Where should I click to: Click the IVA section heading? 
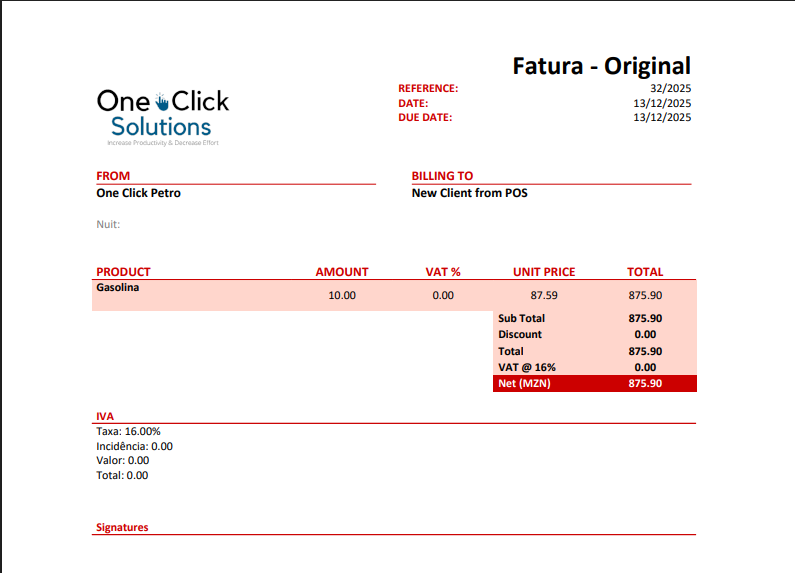point(105,416)
